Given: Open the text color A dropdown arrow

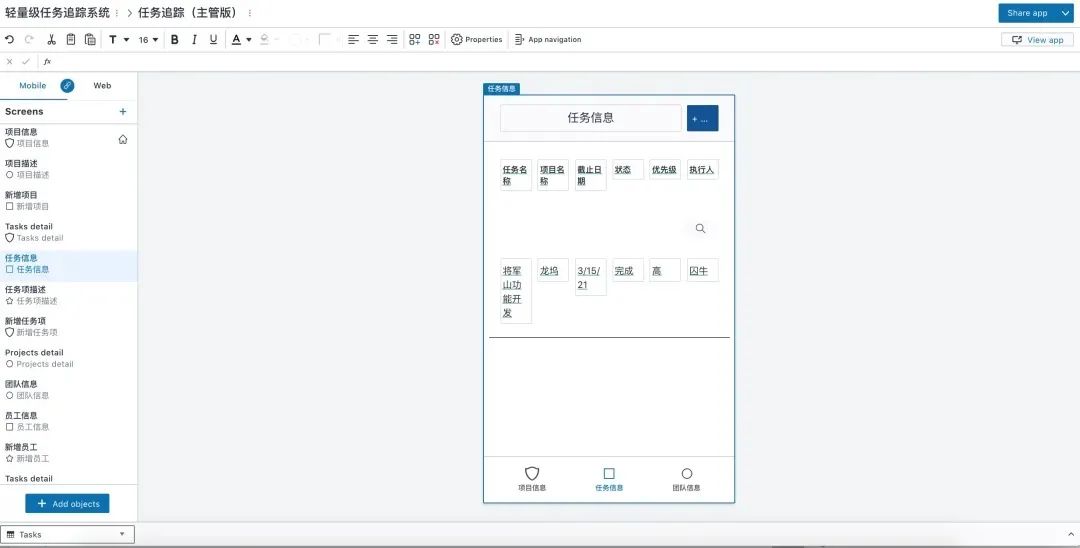Looking at the screenshot, I should point(249,40).
